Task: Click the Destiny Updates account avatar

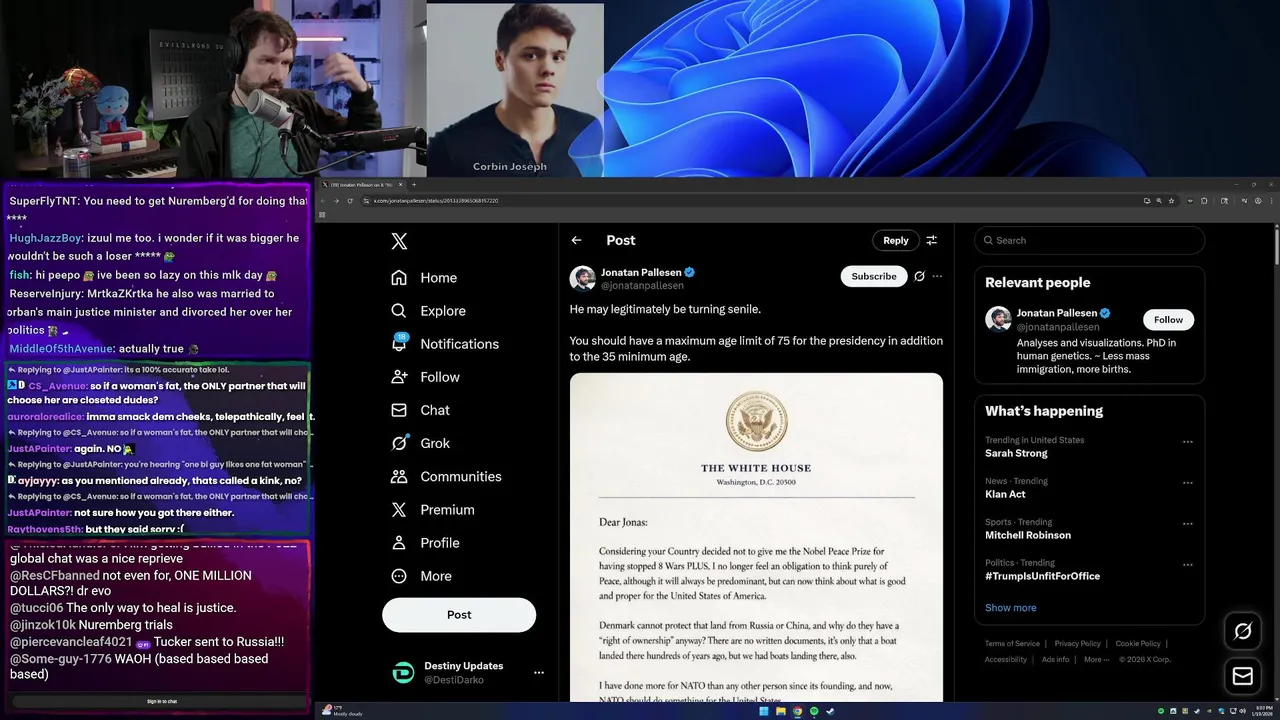Action: tap(402, 673)
